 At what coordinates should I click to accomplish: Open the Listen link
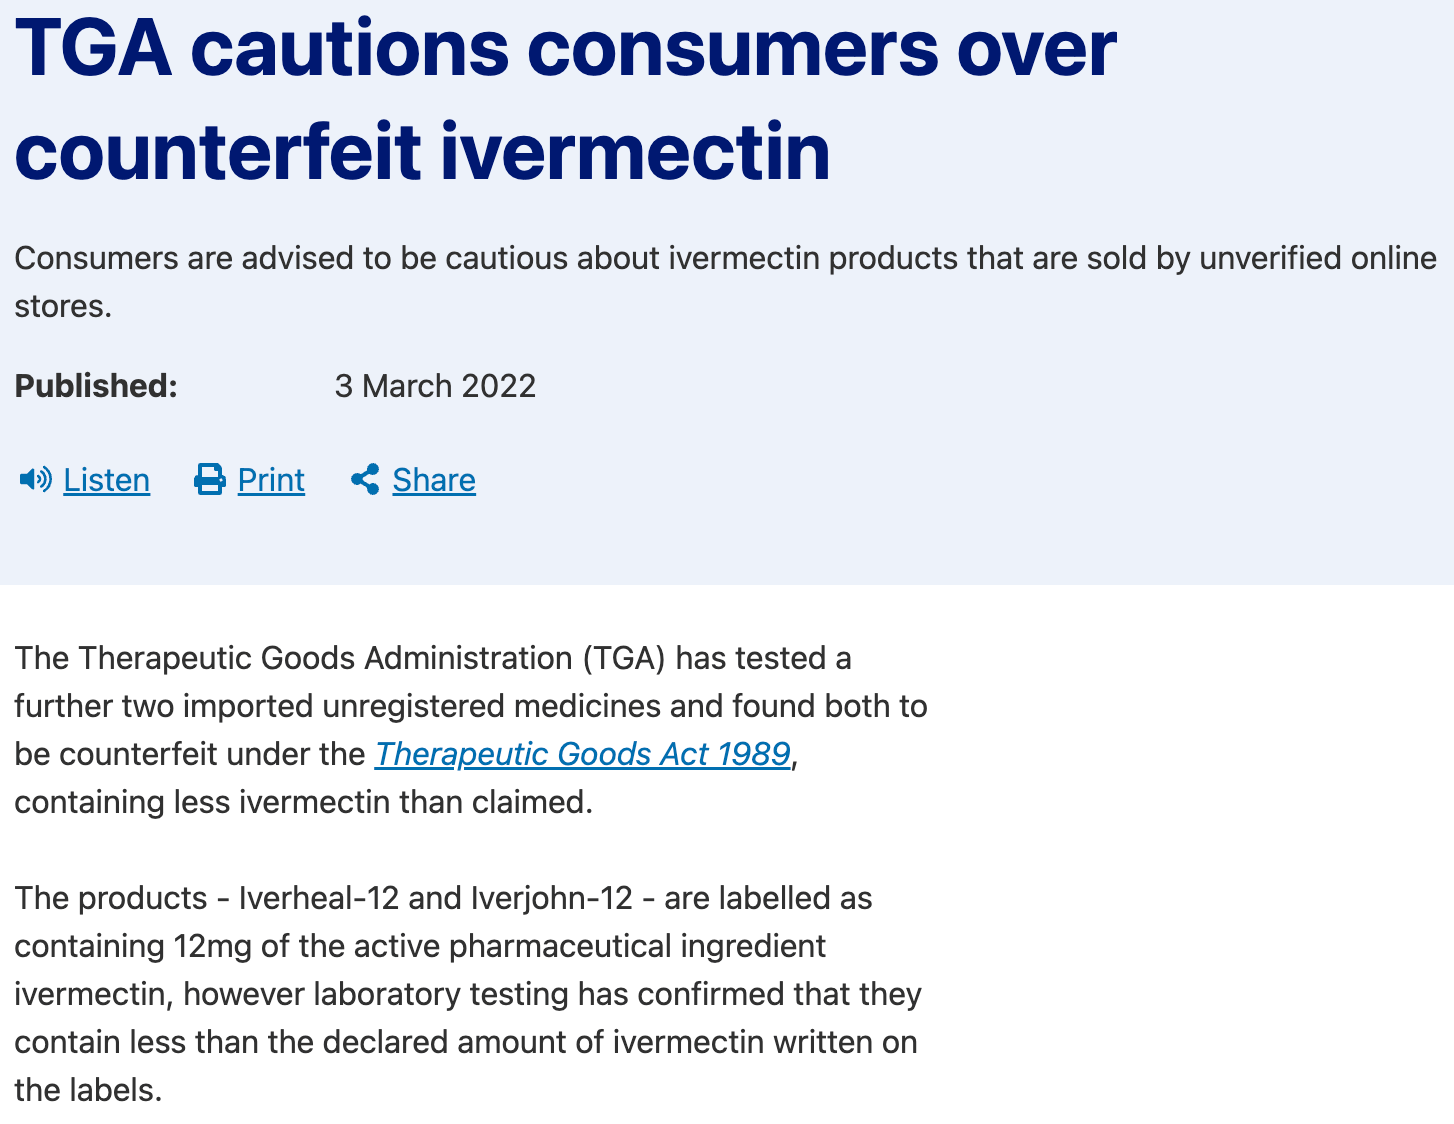(x=106, y=480)
